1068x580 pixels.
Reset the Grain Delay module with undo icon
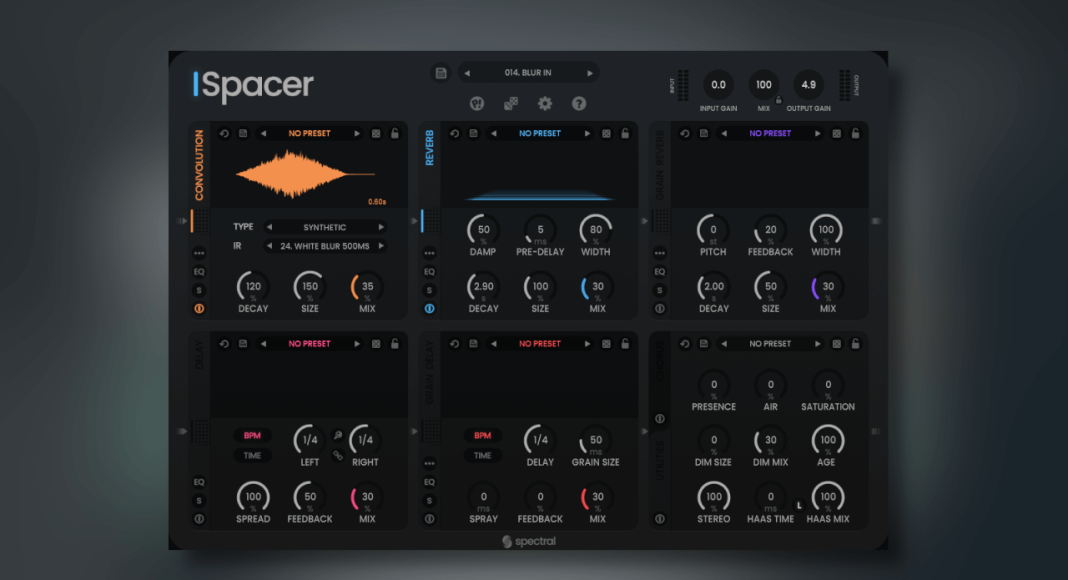(x=454, y=344)
